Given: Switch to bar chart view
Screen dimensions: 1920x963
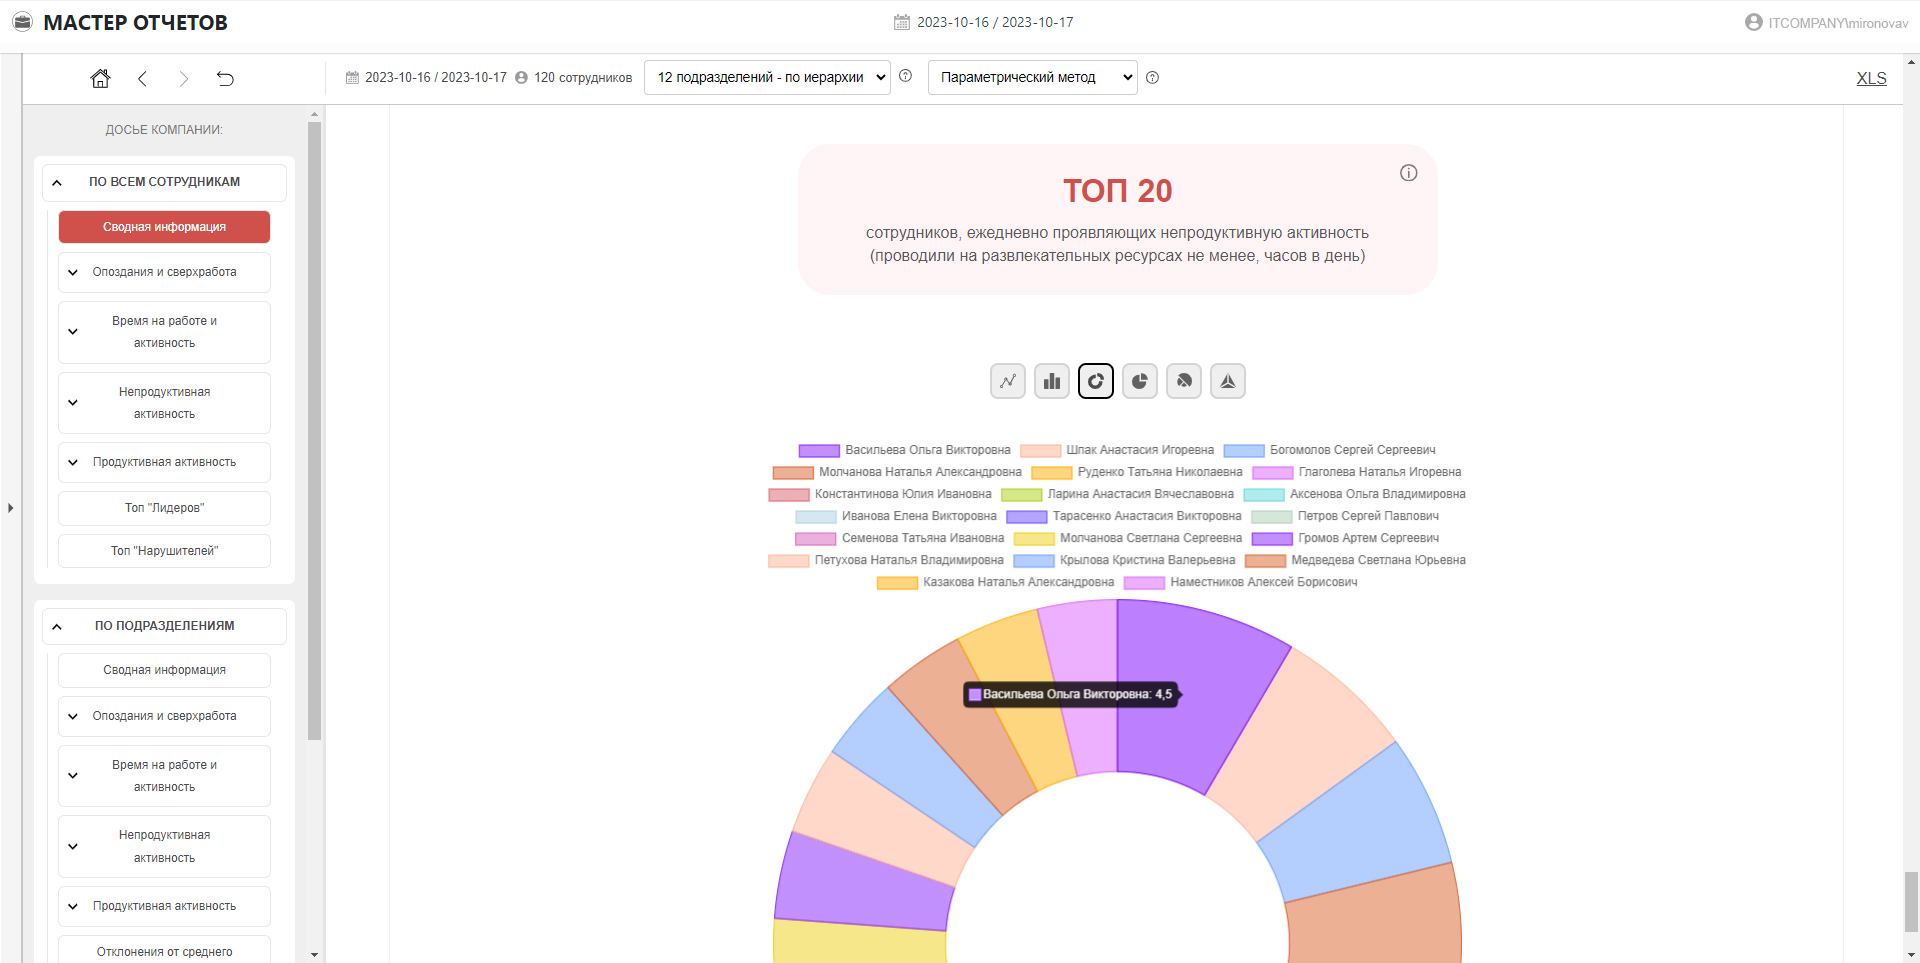Looking at the screenshot, I should pos(1051,381).
